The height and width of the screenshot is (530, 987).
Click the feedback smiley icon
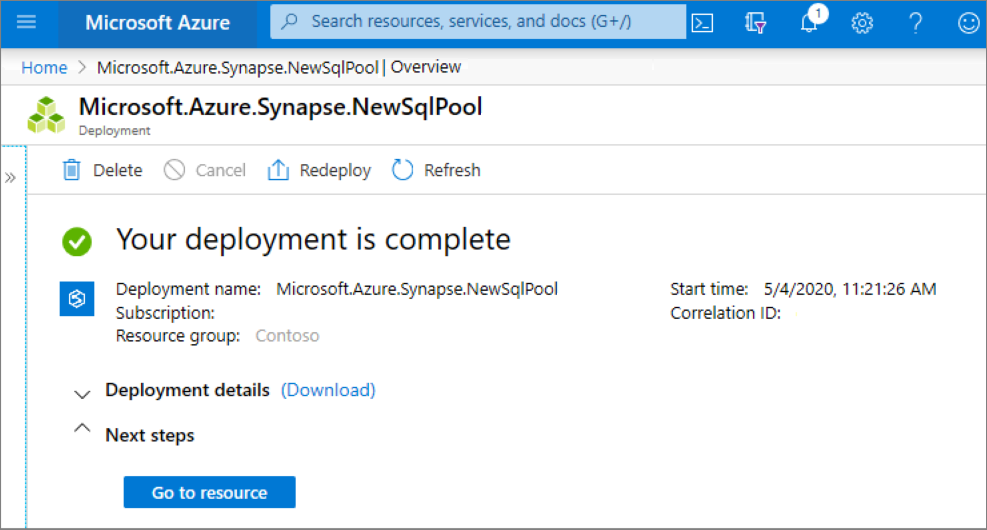[967, 22]
